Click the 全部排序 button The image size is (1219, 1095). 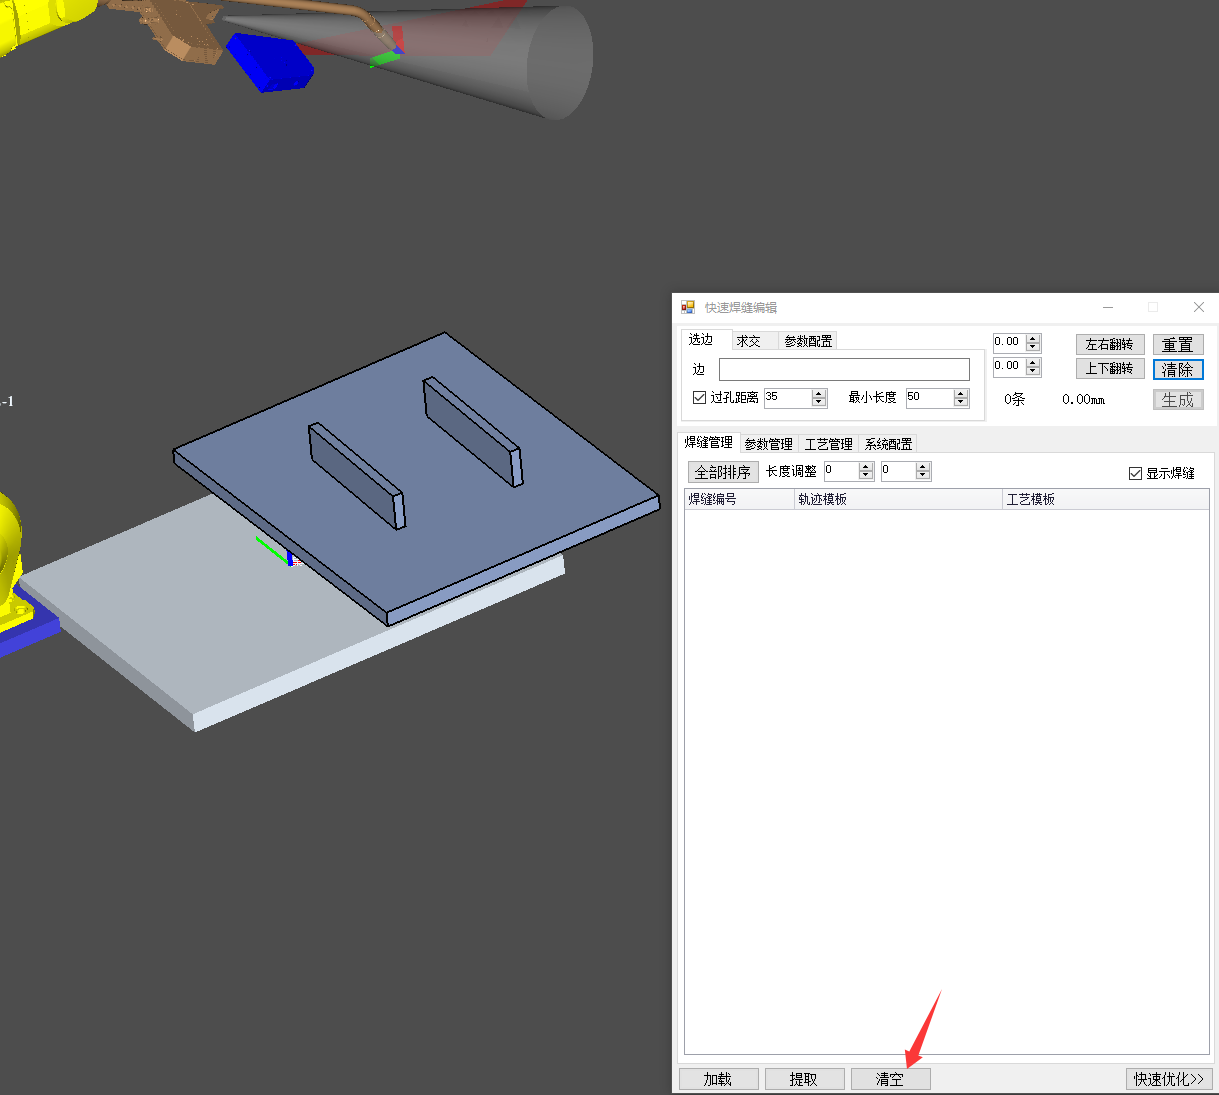click(723, 472)
